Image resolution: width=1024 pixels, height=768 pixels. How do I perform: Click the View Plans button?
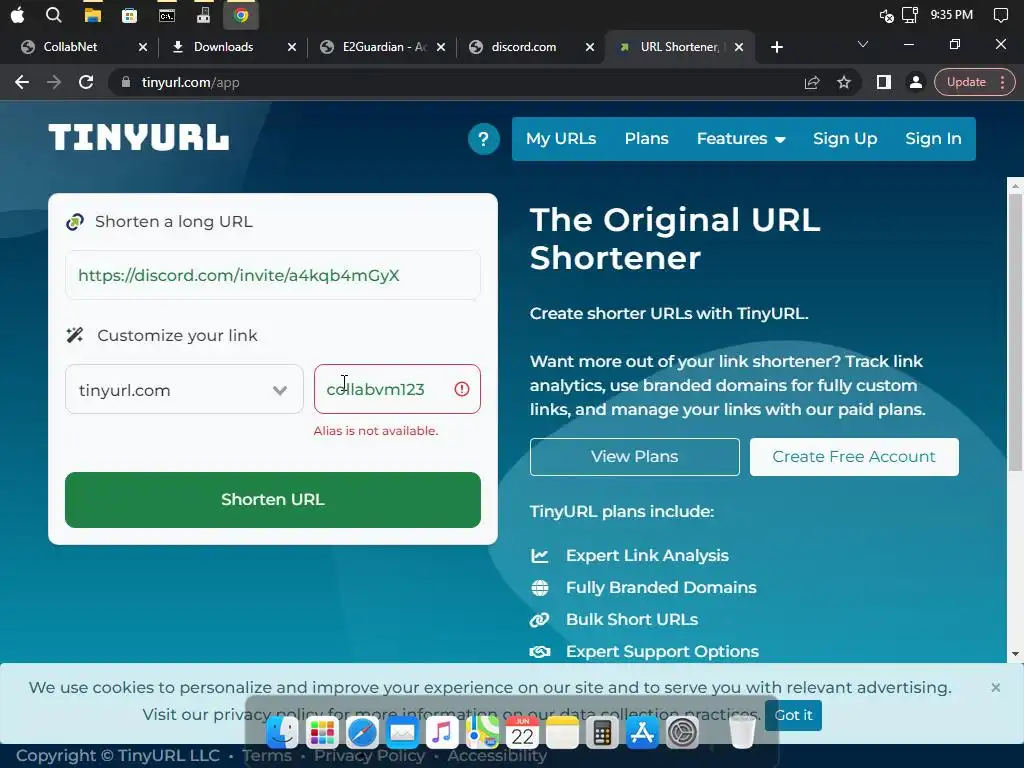[x=635, y=456]
